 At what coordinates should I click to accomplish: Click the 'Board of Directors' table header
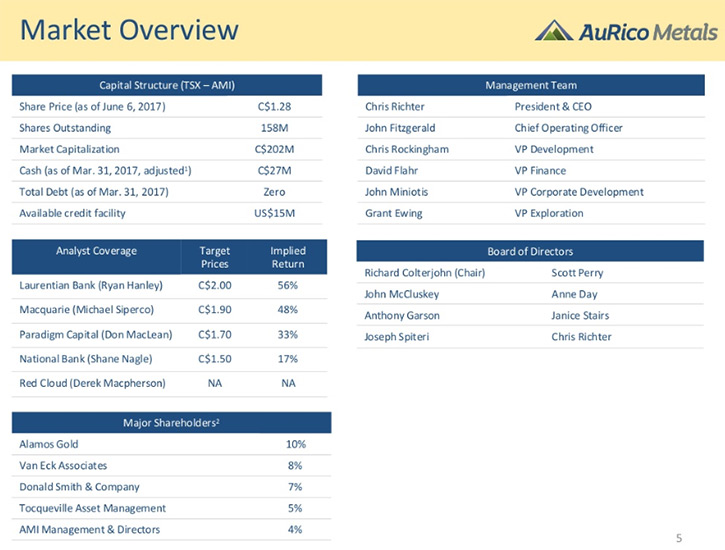click(x=530, y=251)
